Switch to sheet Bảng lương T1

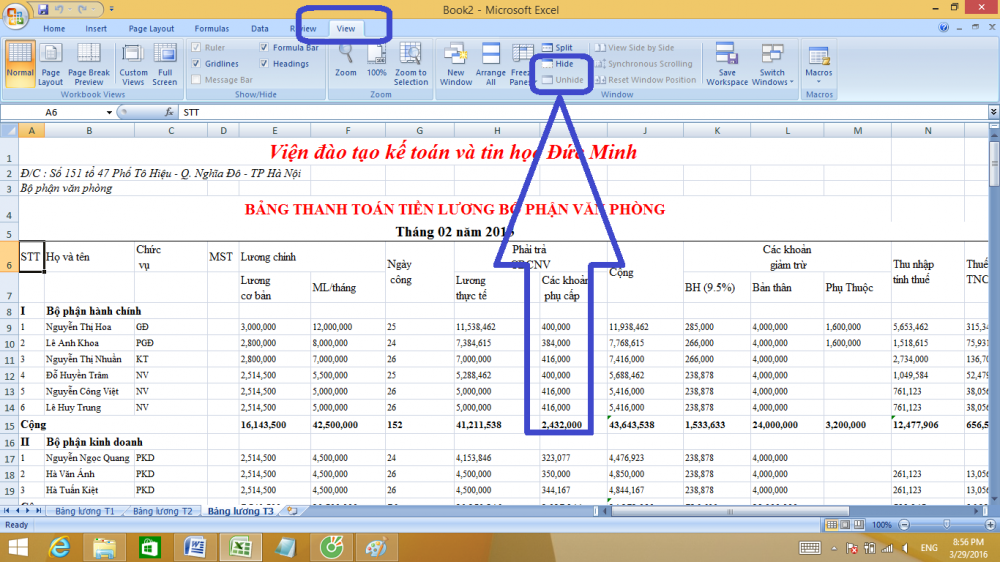click(x=84, y=511)
